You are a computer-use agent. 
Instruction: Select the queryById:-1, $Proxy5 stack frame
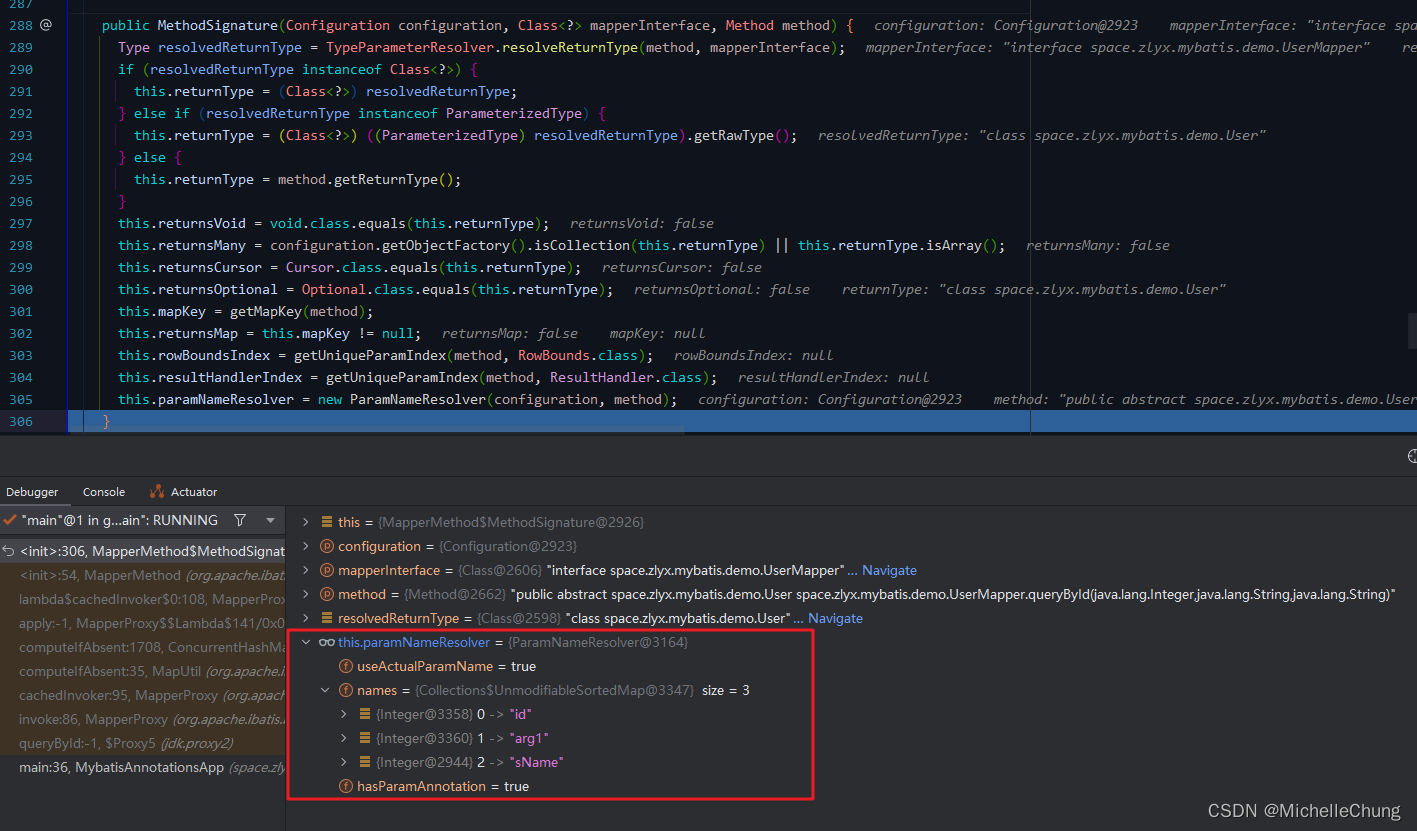point(143,743)
